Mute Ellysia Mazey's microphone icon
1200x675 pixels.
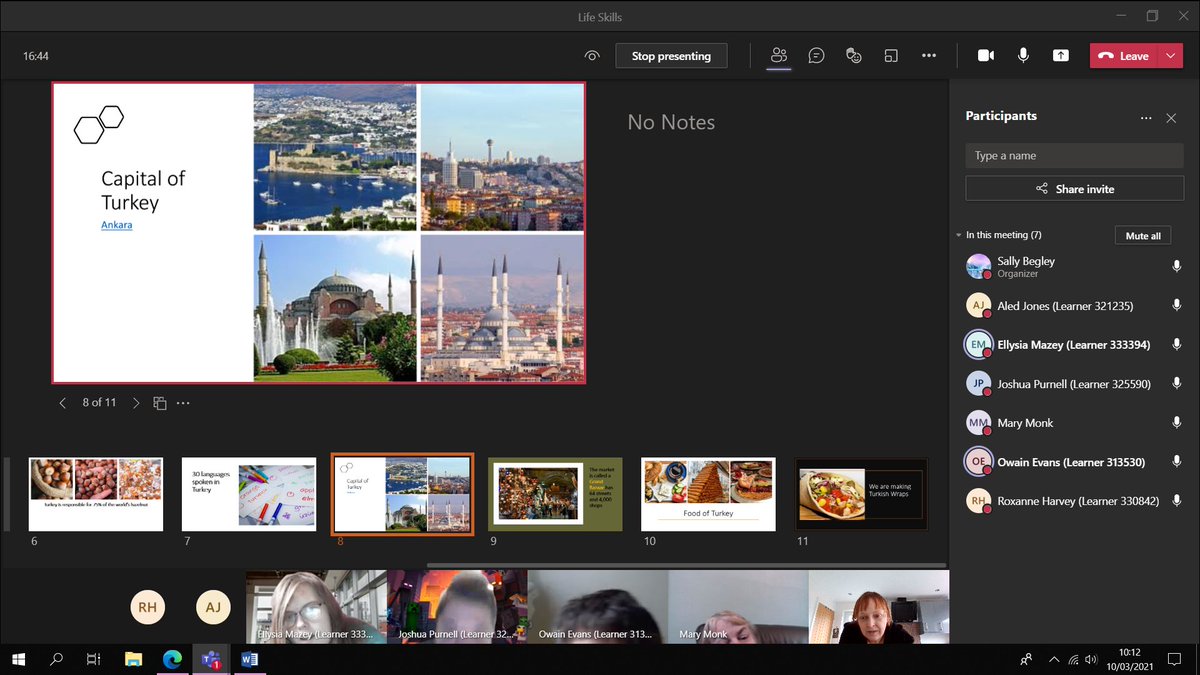(1177, 344)
